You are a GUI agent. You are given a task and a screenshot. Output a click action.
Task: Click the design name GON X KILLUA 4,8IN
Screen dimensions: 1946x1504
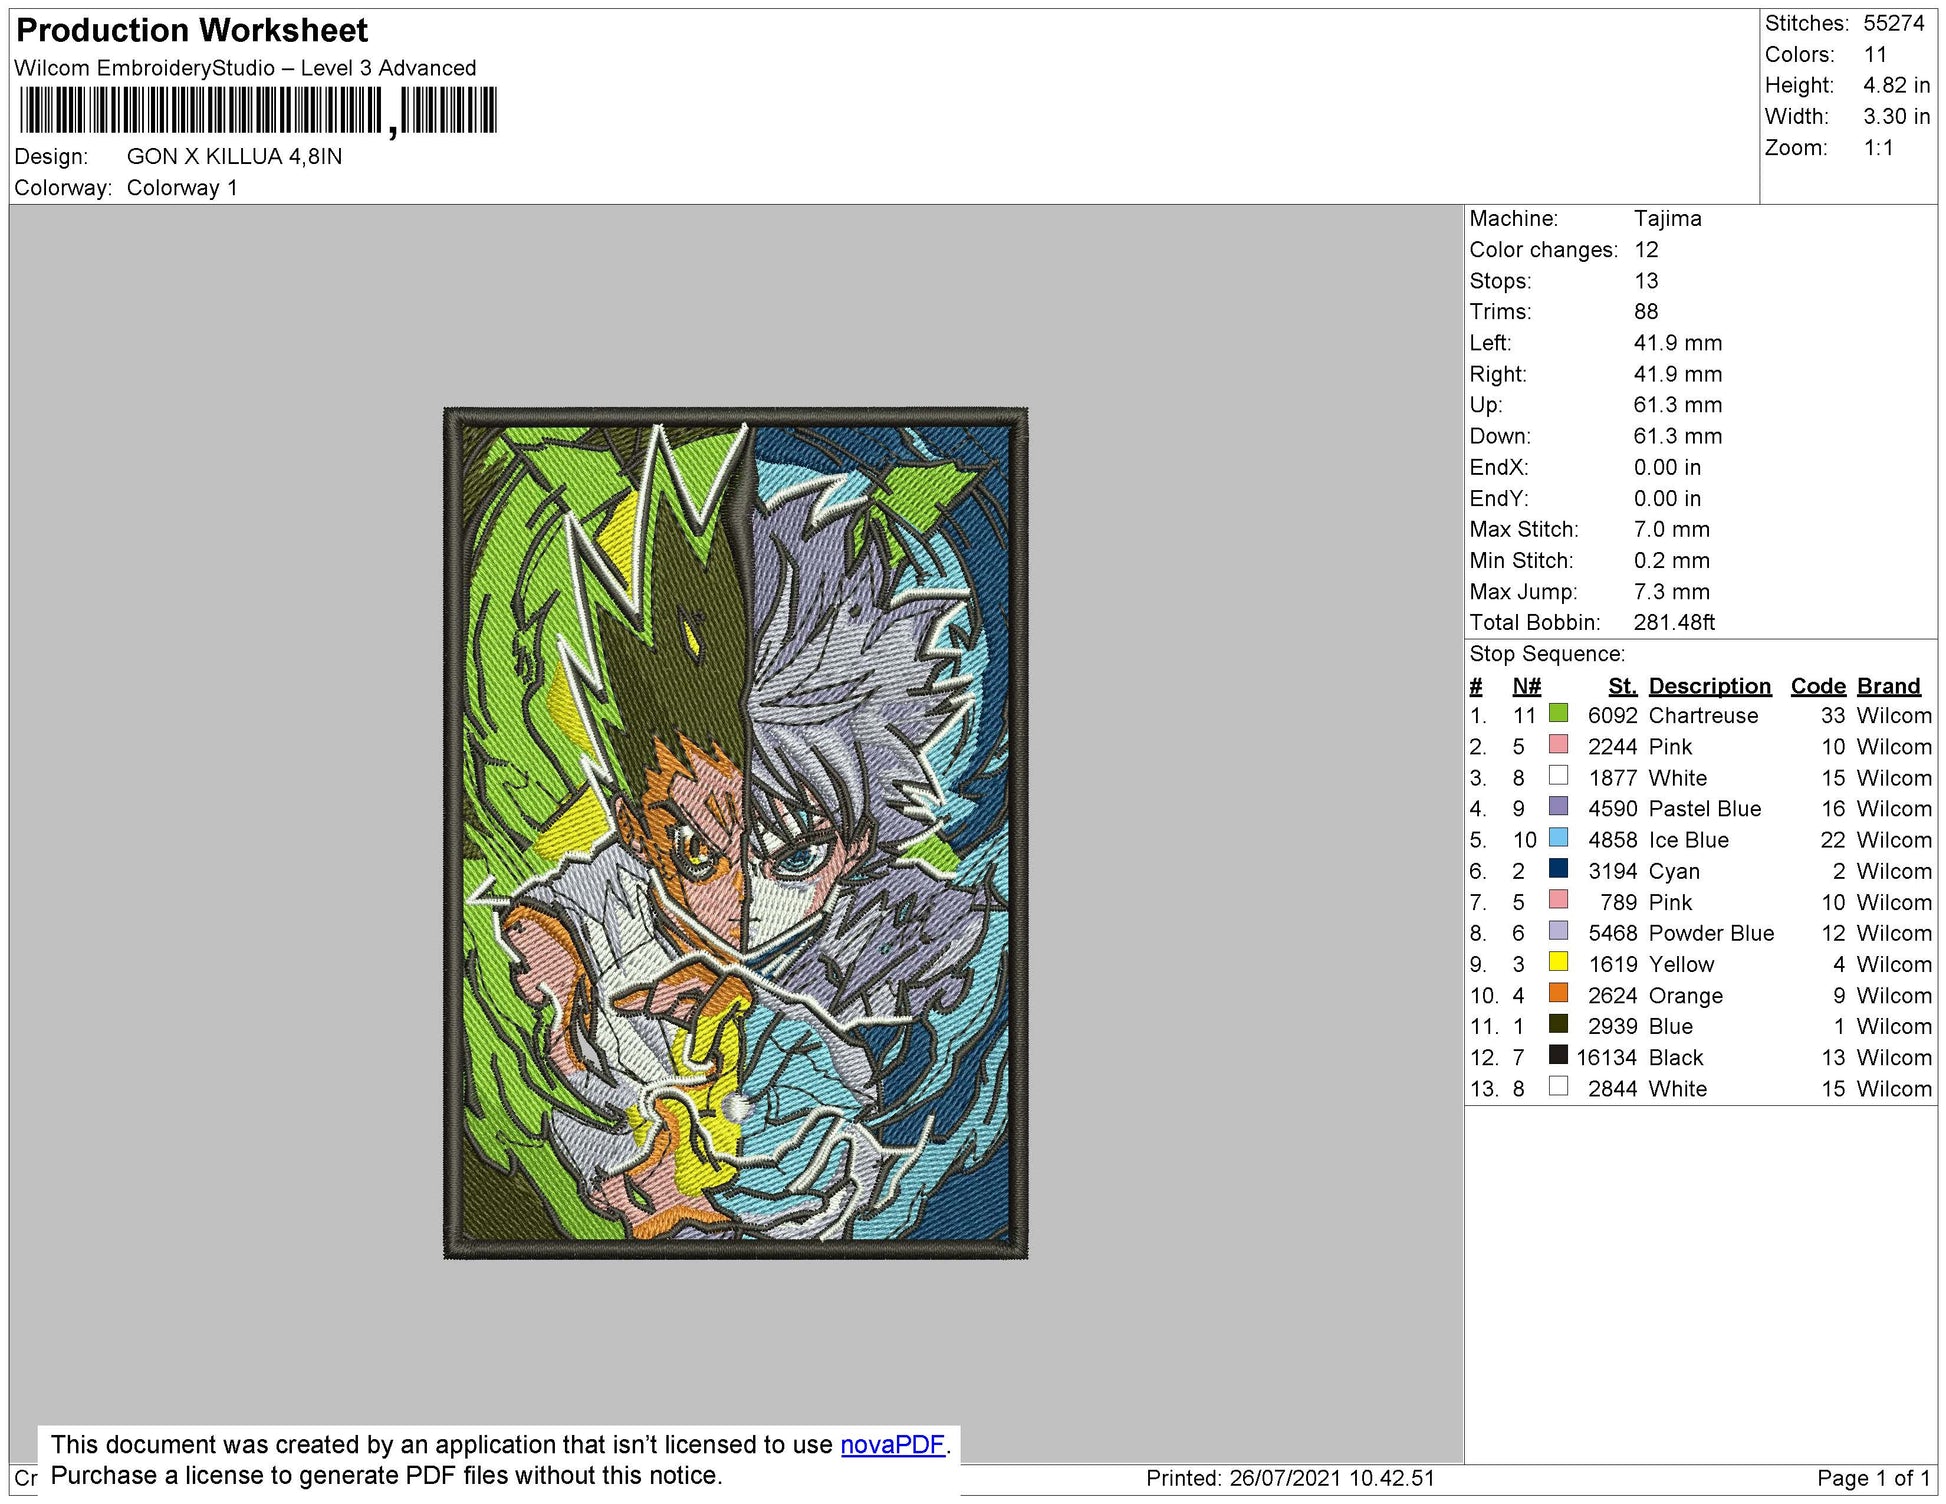234,157
